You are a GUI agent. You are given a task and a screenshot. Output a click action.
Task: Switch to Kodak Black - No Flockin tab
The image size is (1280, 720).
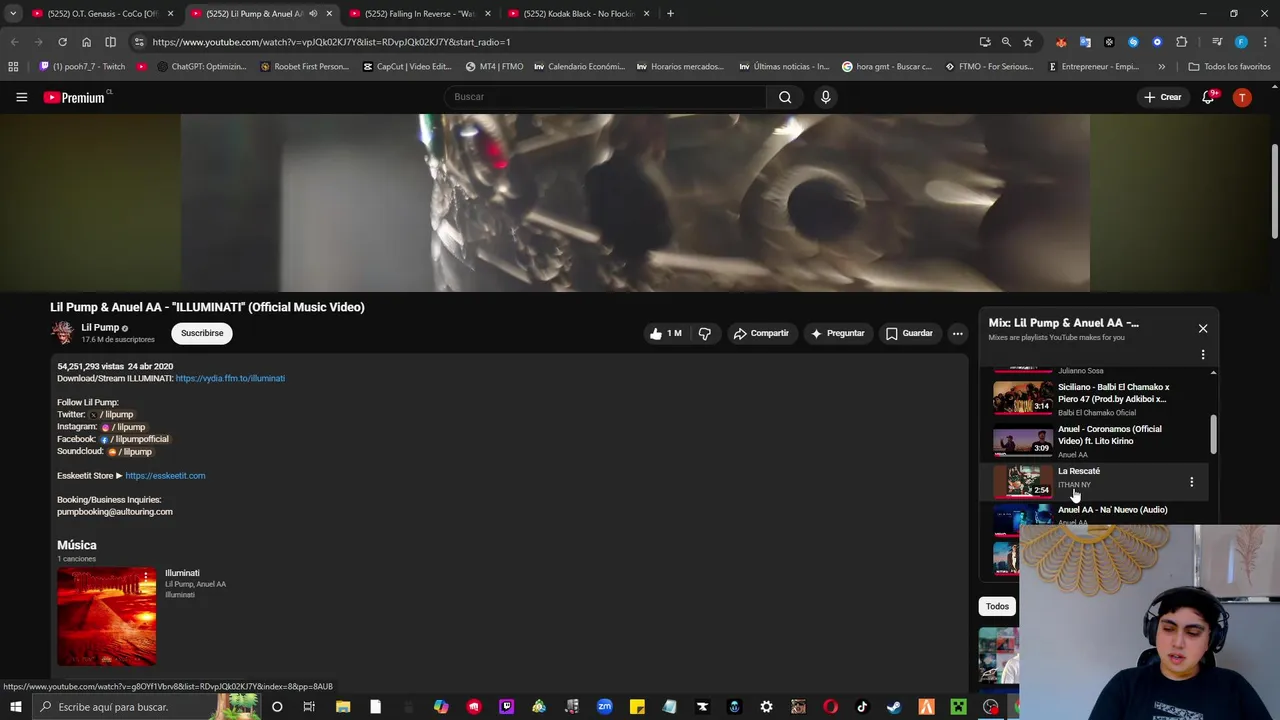pyautogui.click(x=579, y=14)
